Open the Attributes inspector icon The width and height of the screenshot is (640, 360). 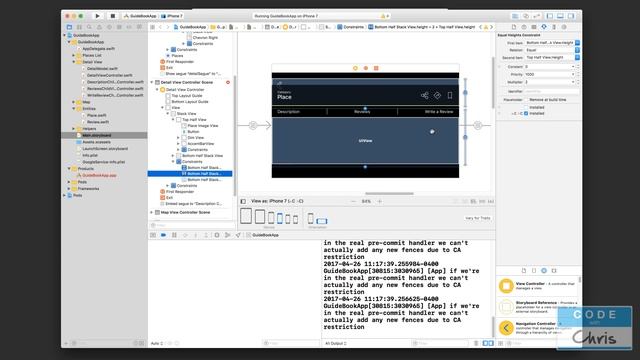544,27
